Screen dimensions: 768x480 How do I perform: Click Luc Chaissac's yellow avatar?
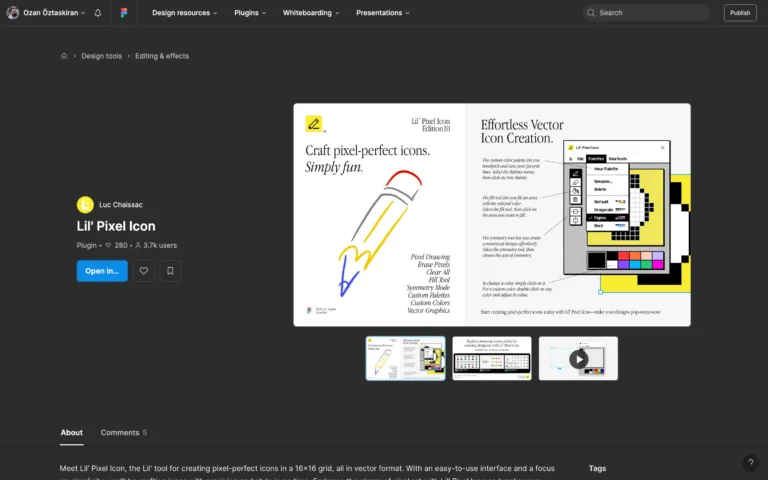tap(85, 205)
